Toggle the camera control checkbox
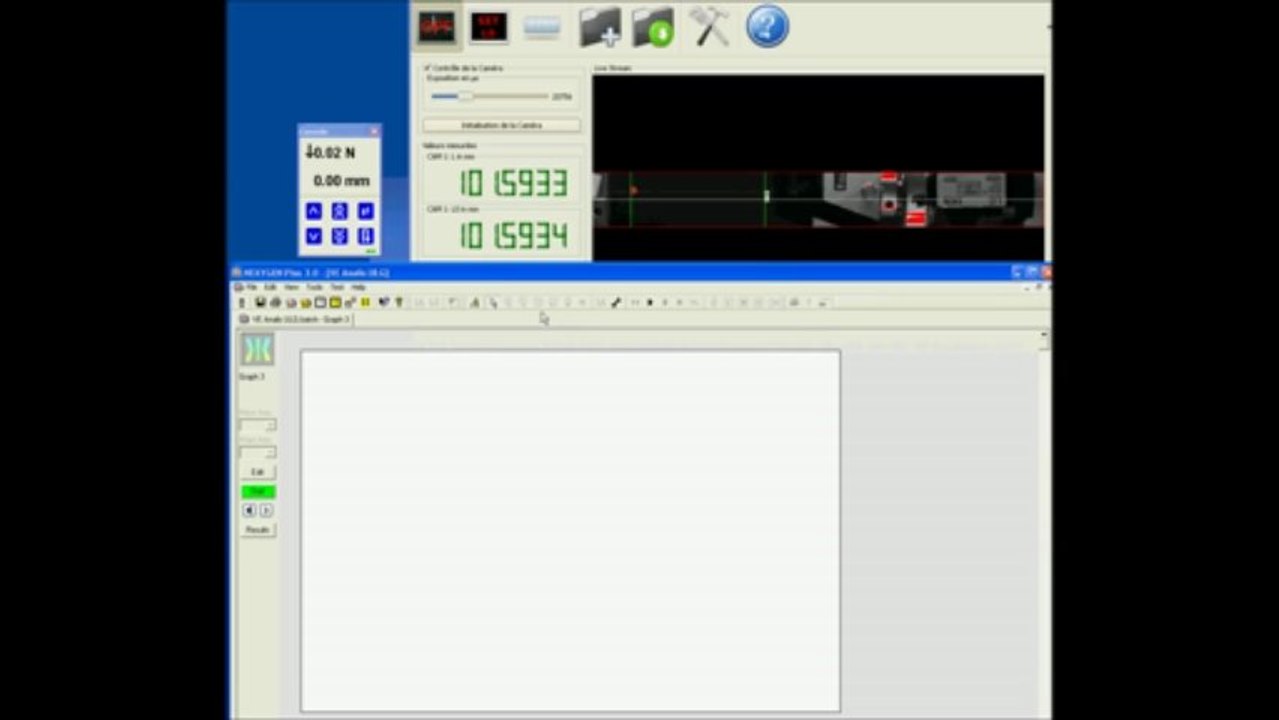Image resolution: width=1279 pixels, height=720 pixels. [429, 68]
